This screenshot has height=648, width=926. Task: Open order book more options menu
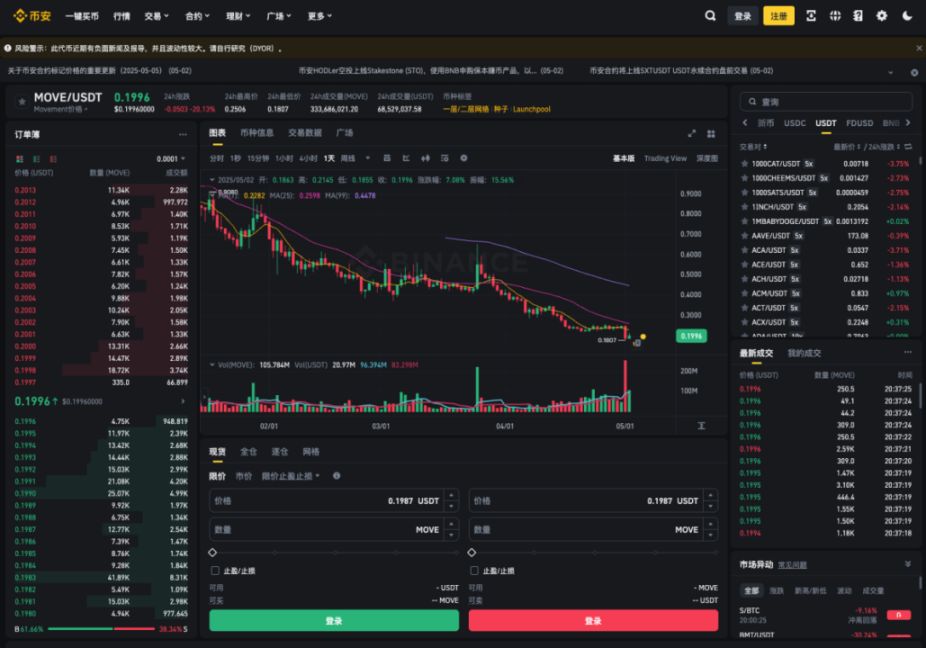click(182, 135)
